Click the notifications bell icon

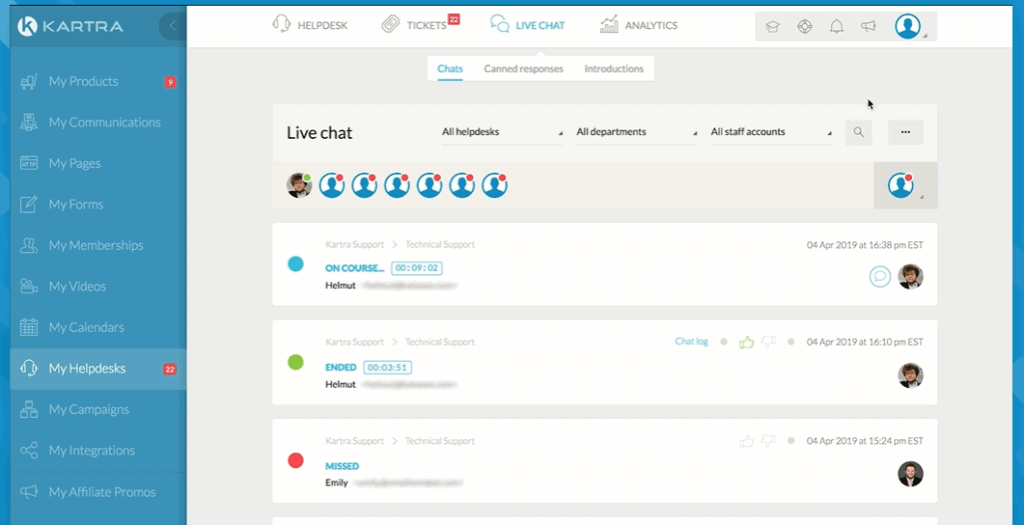(x=836, y=27)
